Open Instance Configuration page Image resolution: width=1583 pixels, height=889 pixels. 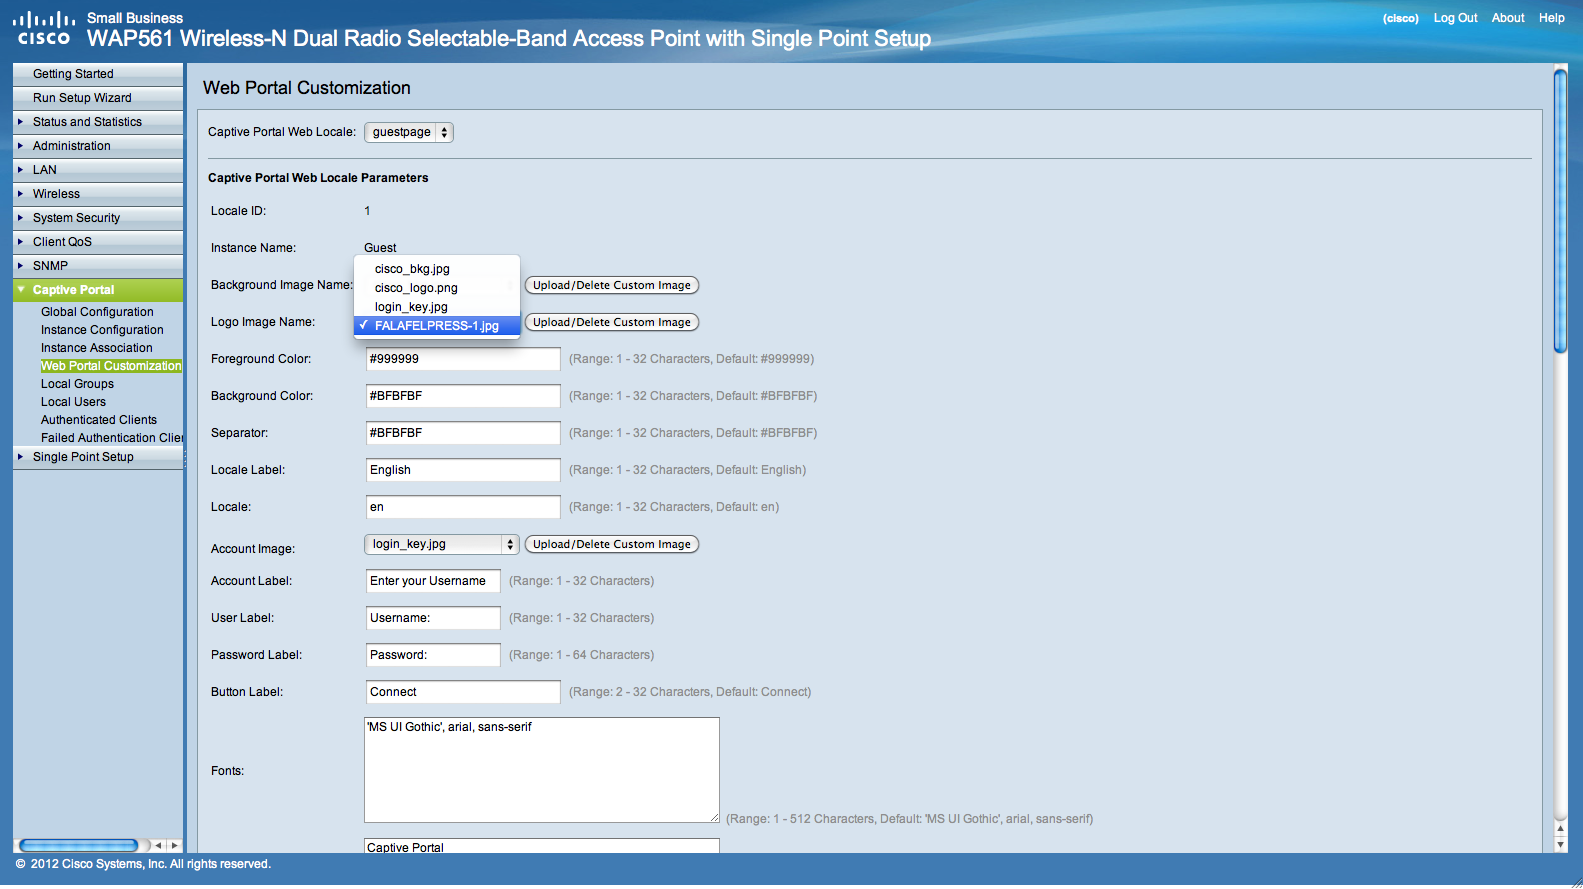(102, 330)
